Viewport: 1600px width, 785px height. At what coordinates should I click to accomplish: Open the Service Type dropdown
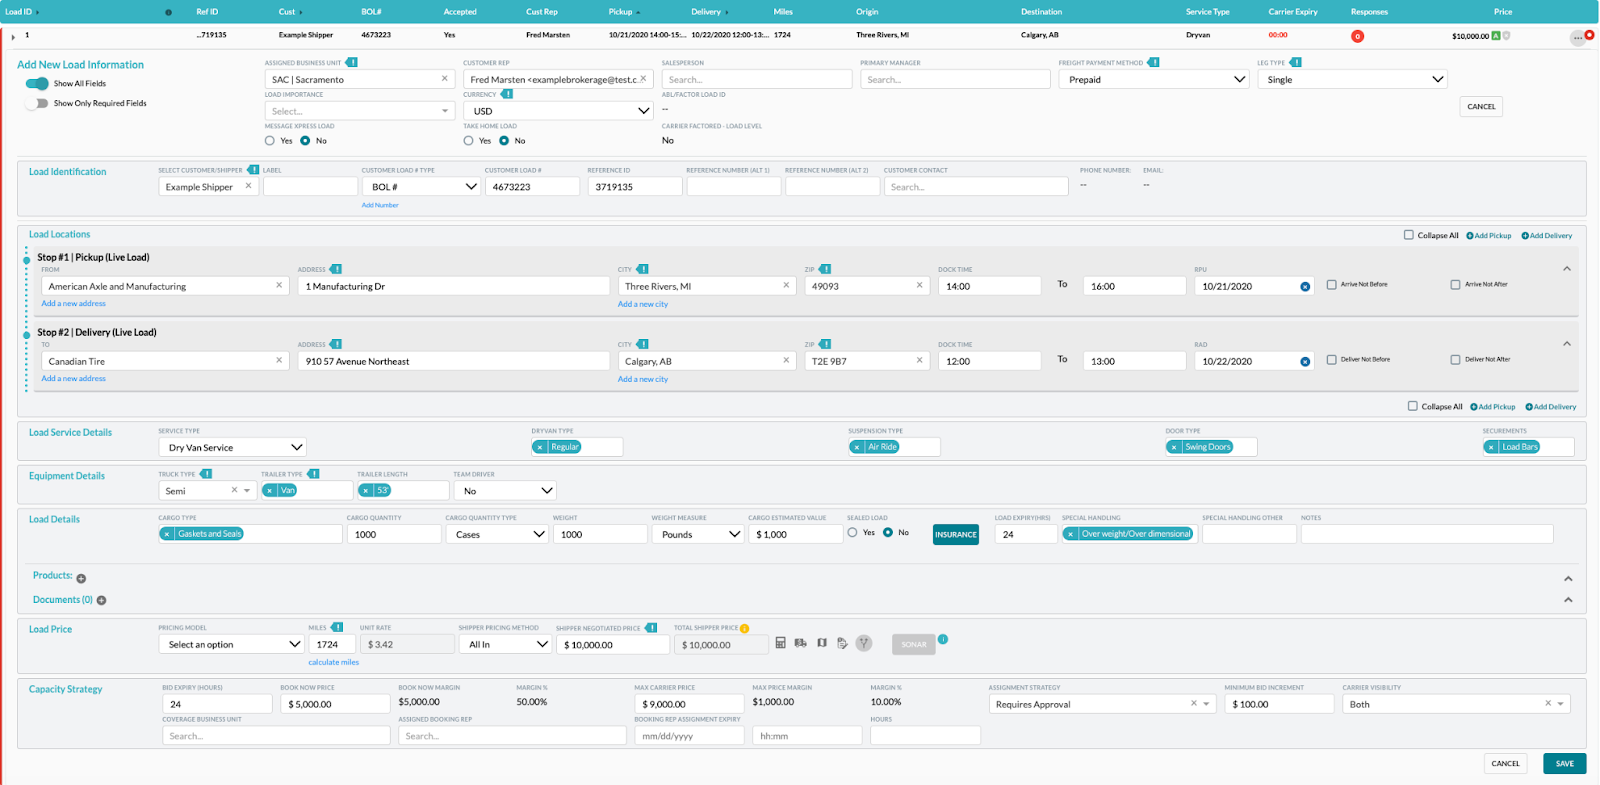click(x=232, y=447)
